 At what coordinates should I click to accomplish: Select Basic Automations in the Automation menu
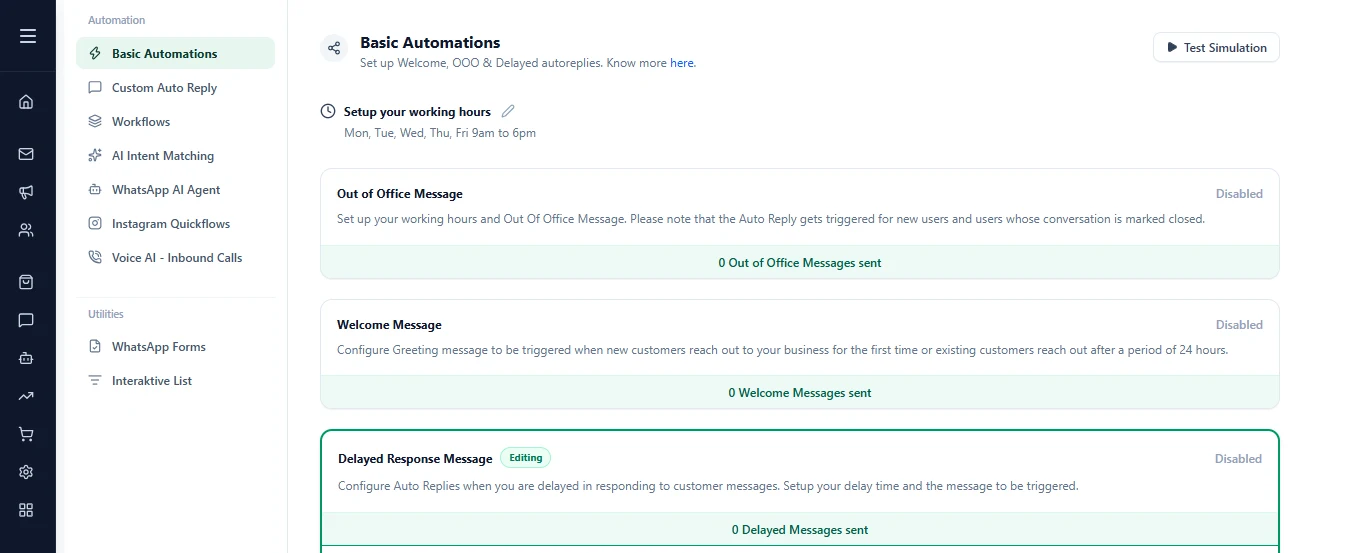pos(175,54)
